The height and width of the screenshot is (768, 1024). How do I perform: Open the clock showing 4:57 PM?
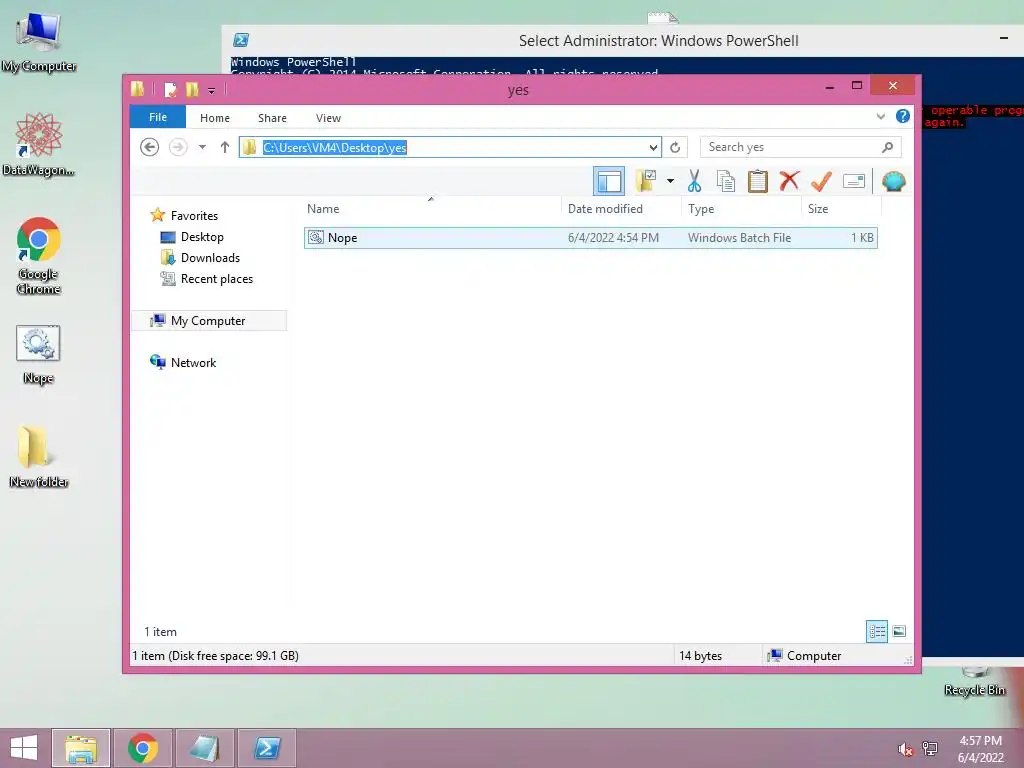pyautogui.click(x=980, y=749)
